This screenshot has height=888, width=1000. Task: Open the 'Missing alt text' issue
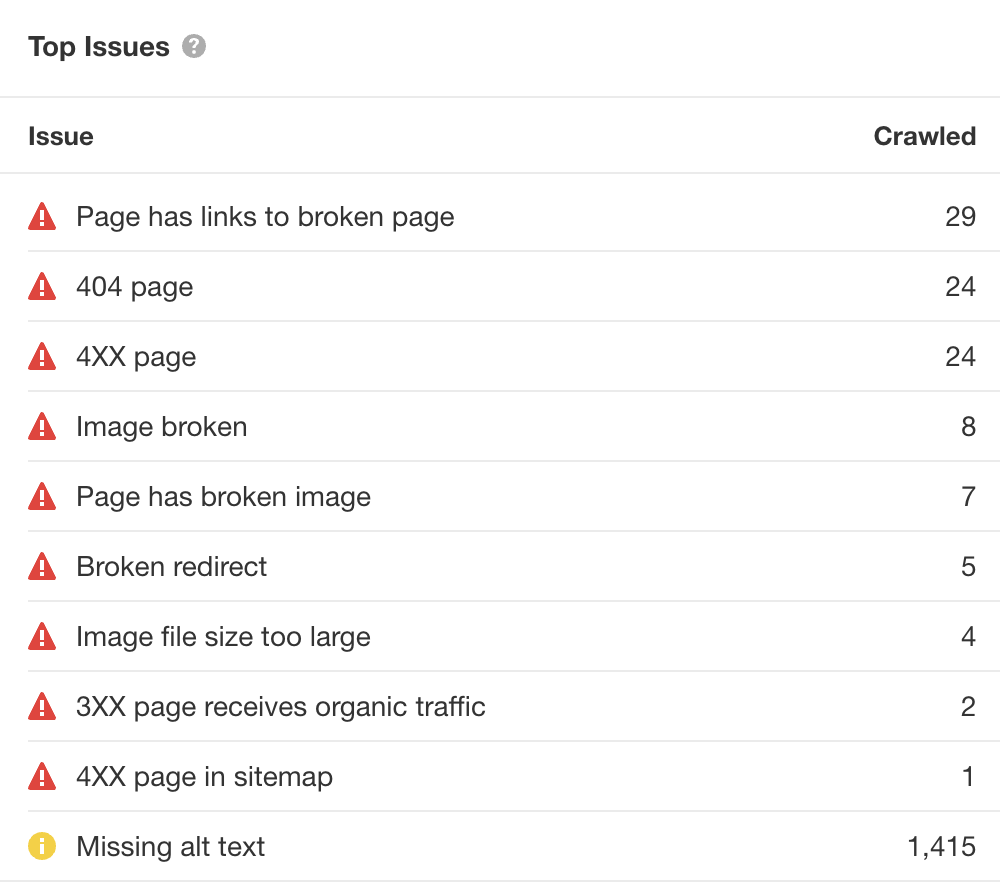click(171, 847)
